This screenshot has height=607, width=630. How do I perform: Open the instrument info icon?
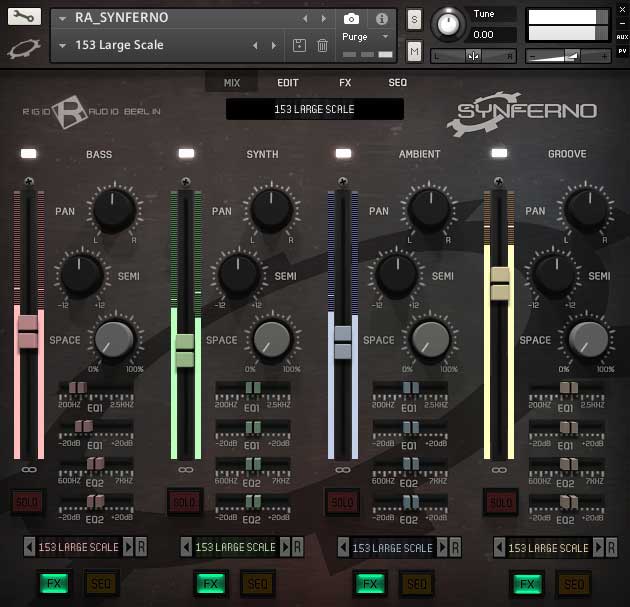381,18
